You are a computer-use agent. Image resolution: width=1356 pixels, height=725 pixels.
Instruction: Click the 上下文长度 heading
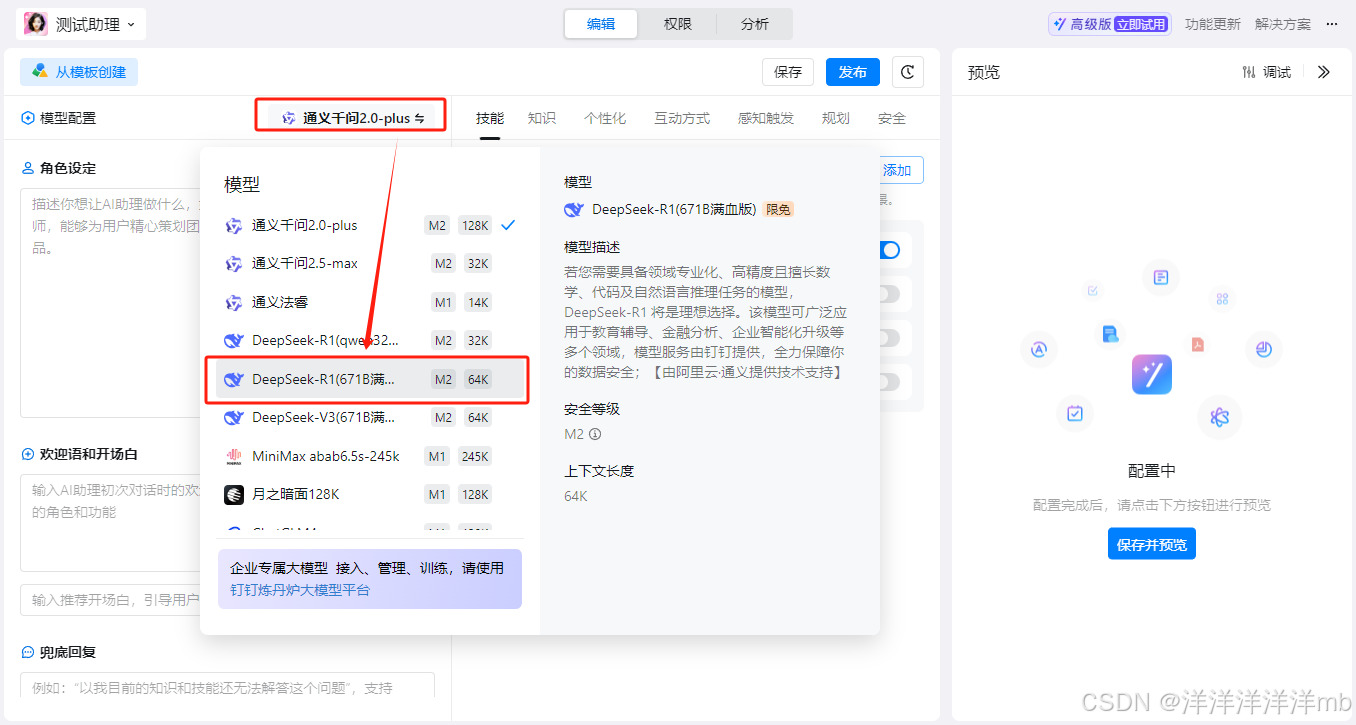tap(599, 471)
